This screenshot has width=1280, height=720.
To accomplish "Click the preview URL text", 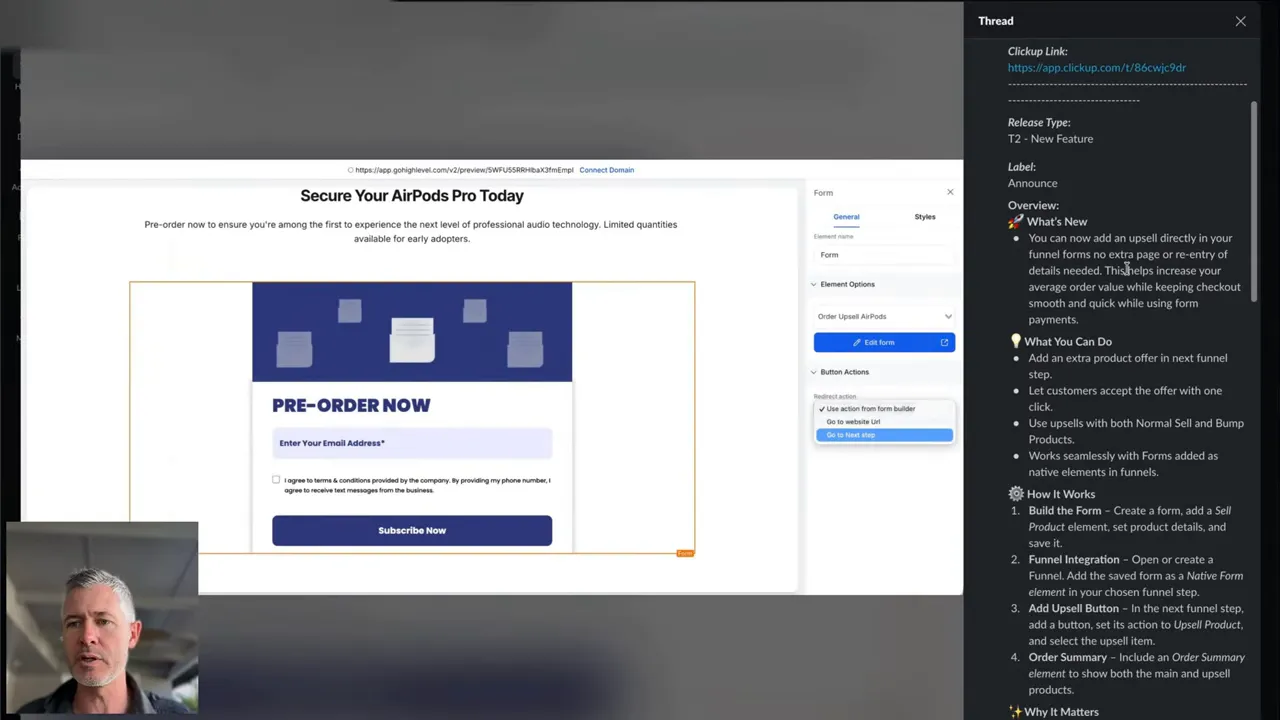I will pos(464,170).
